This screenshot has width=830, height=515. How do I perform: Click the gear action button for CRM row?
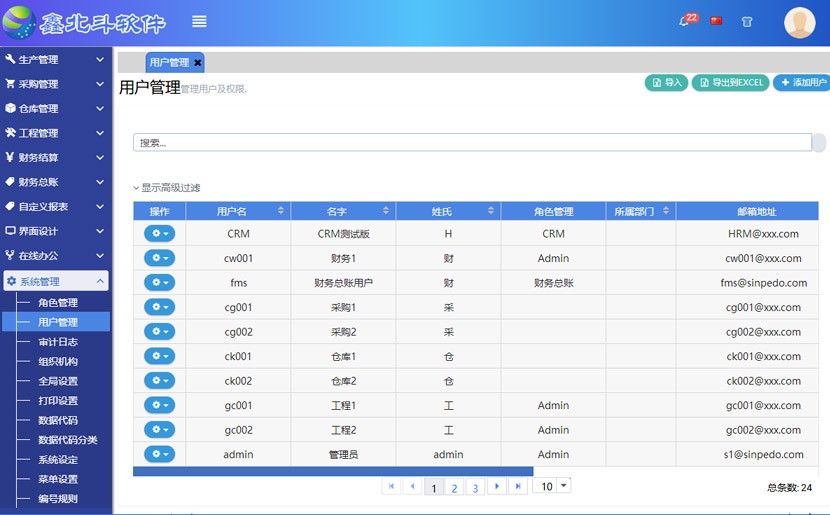point(159,234)
